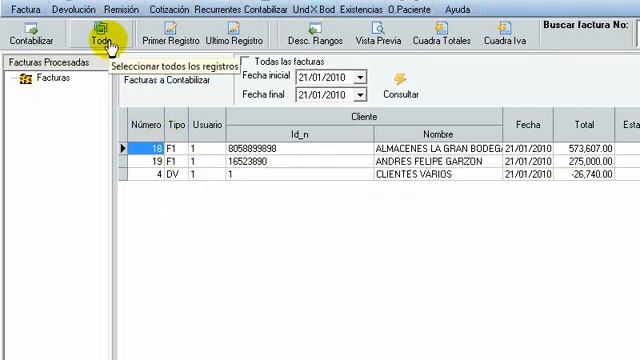The width and height of the screenshot is (640, 360).
Task: Click DV type cell
Action: pos(176,174)
